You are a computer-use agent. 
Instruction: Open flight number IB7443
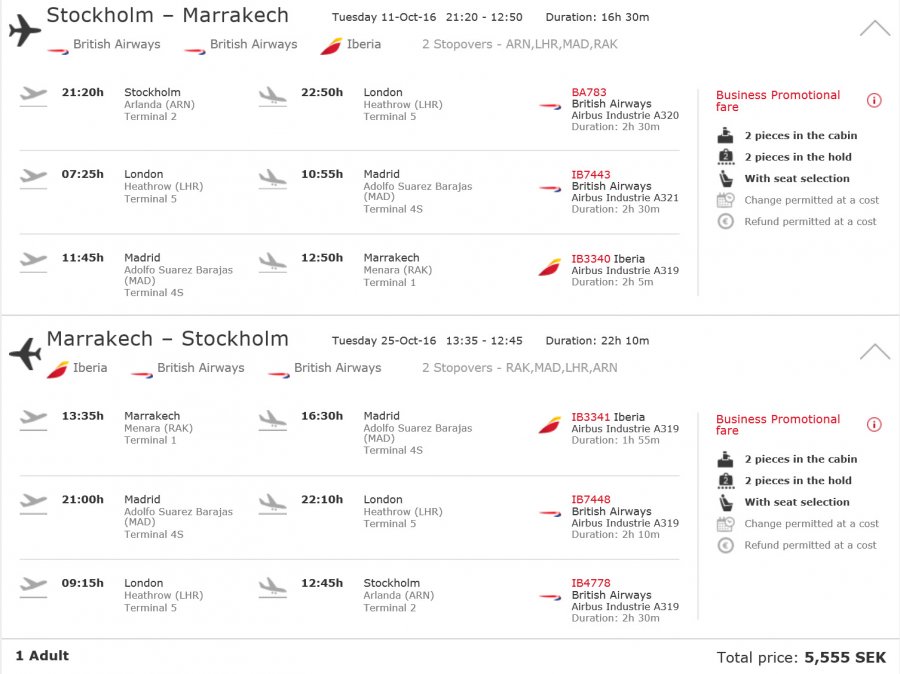coord(591,175)
